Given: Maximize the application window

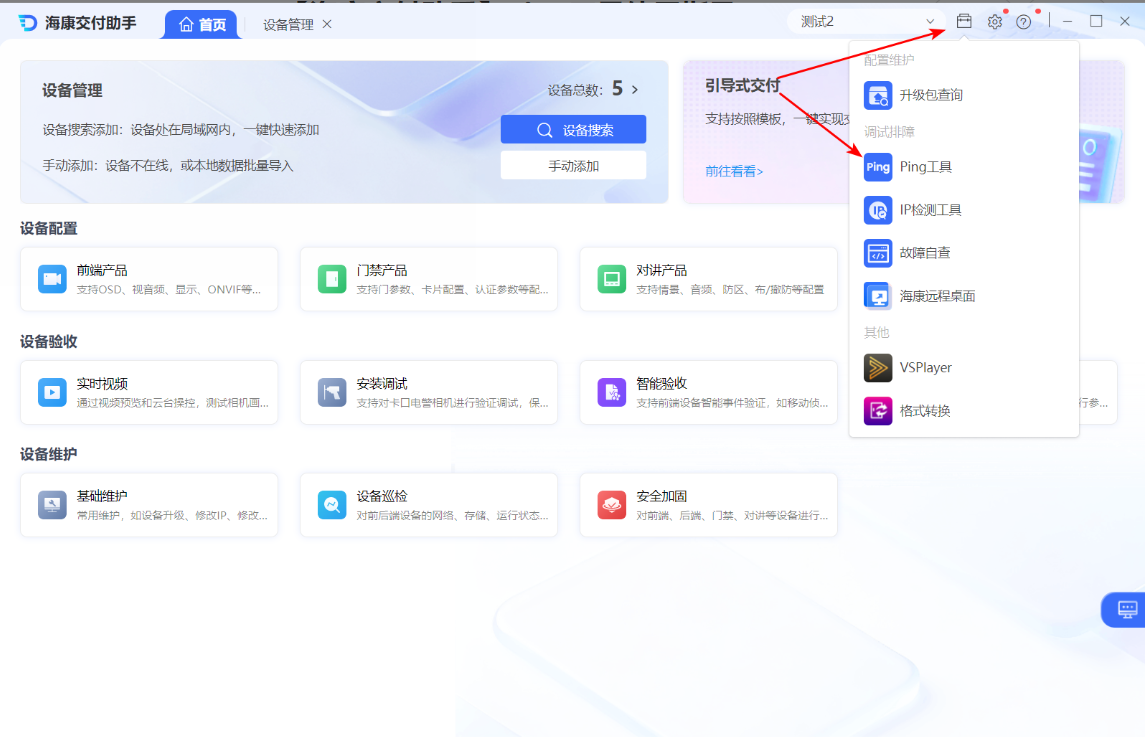Looking at the screenshot, I should tap(1095, 22).
